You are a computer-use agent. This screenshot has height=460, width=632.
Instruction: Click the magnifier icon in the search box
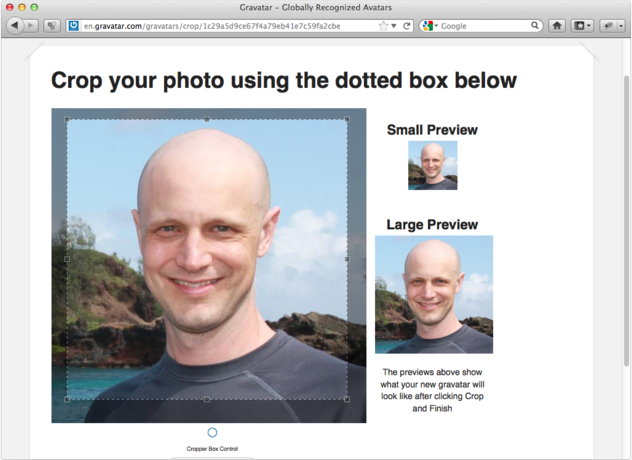pos(536,26)
